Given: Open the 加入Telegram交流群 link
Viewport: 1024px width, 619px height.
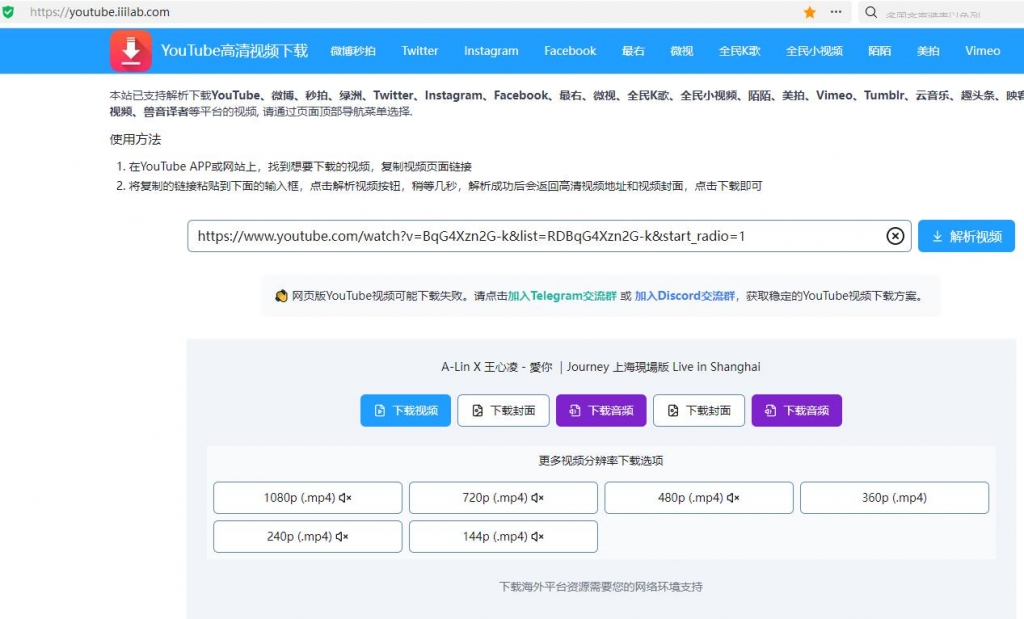Looking at the screenshot, I should (562, 296).
